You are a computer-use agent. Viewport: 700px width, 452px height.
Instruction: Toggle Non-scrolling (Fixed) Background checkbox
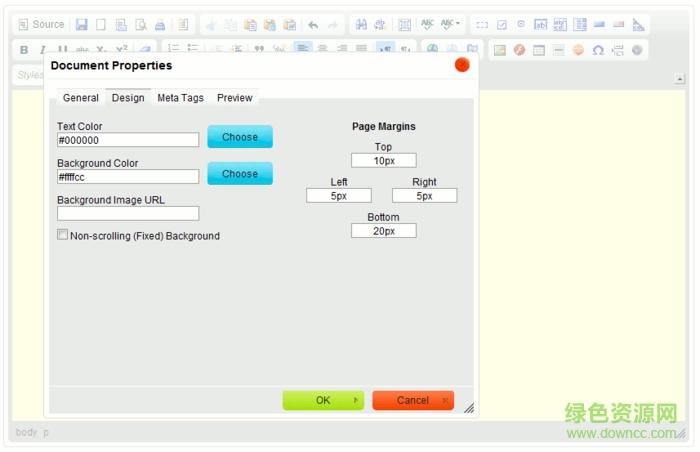click(x=63, y=235)
